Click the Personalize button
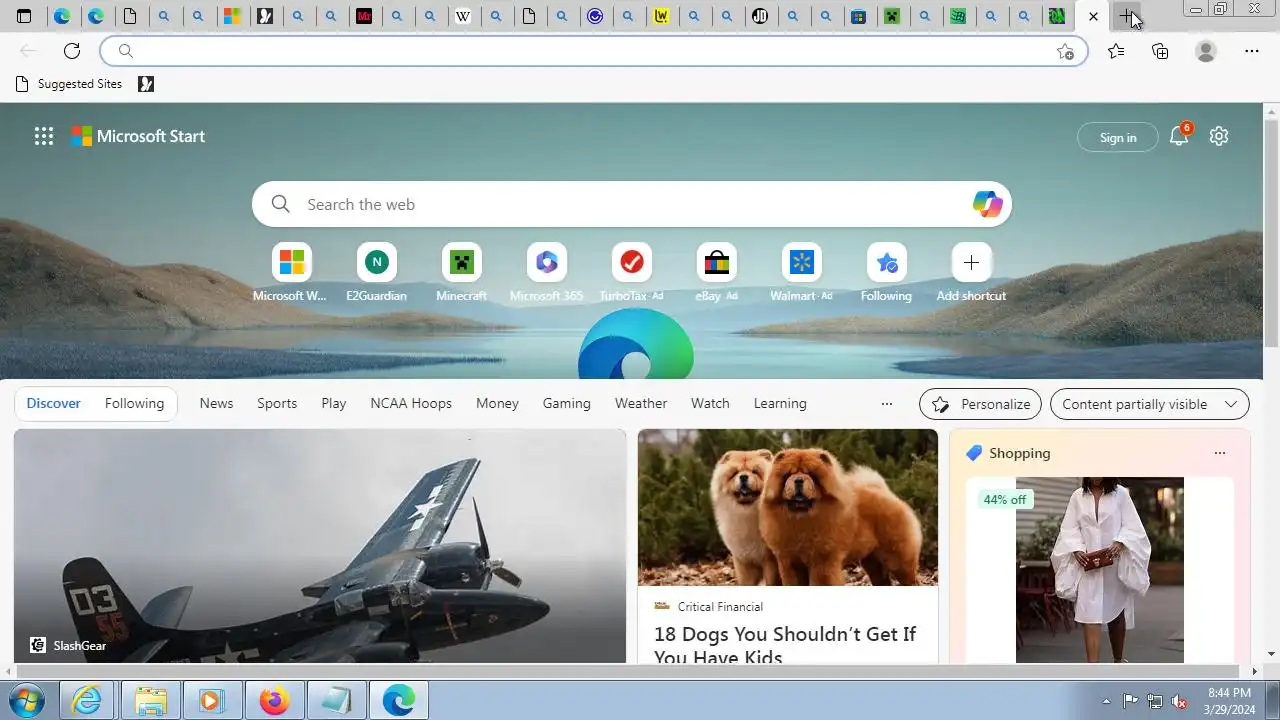The image size is (1280, 720). [x=980, y=404]
